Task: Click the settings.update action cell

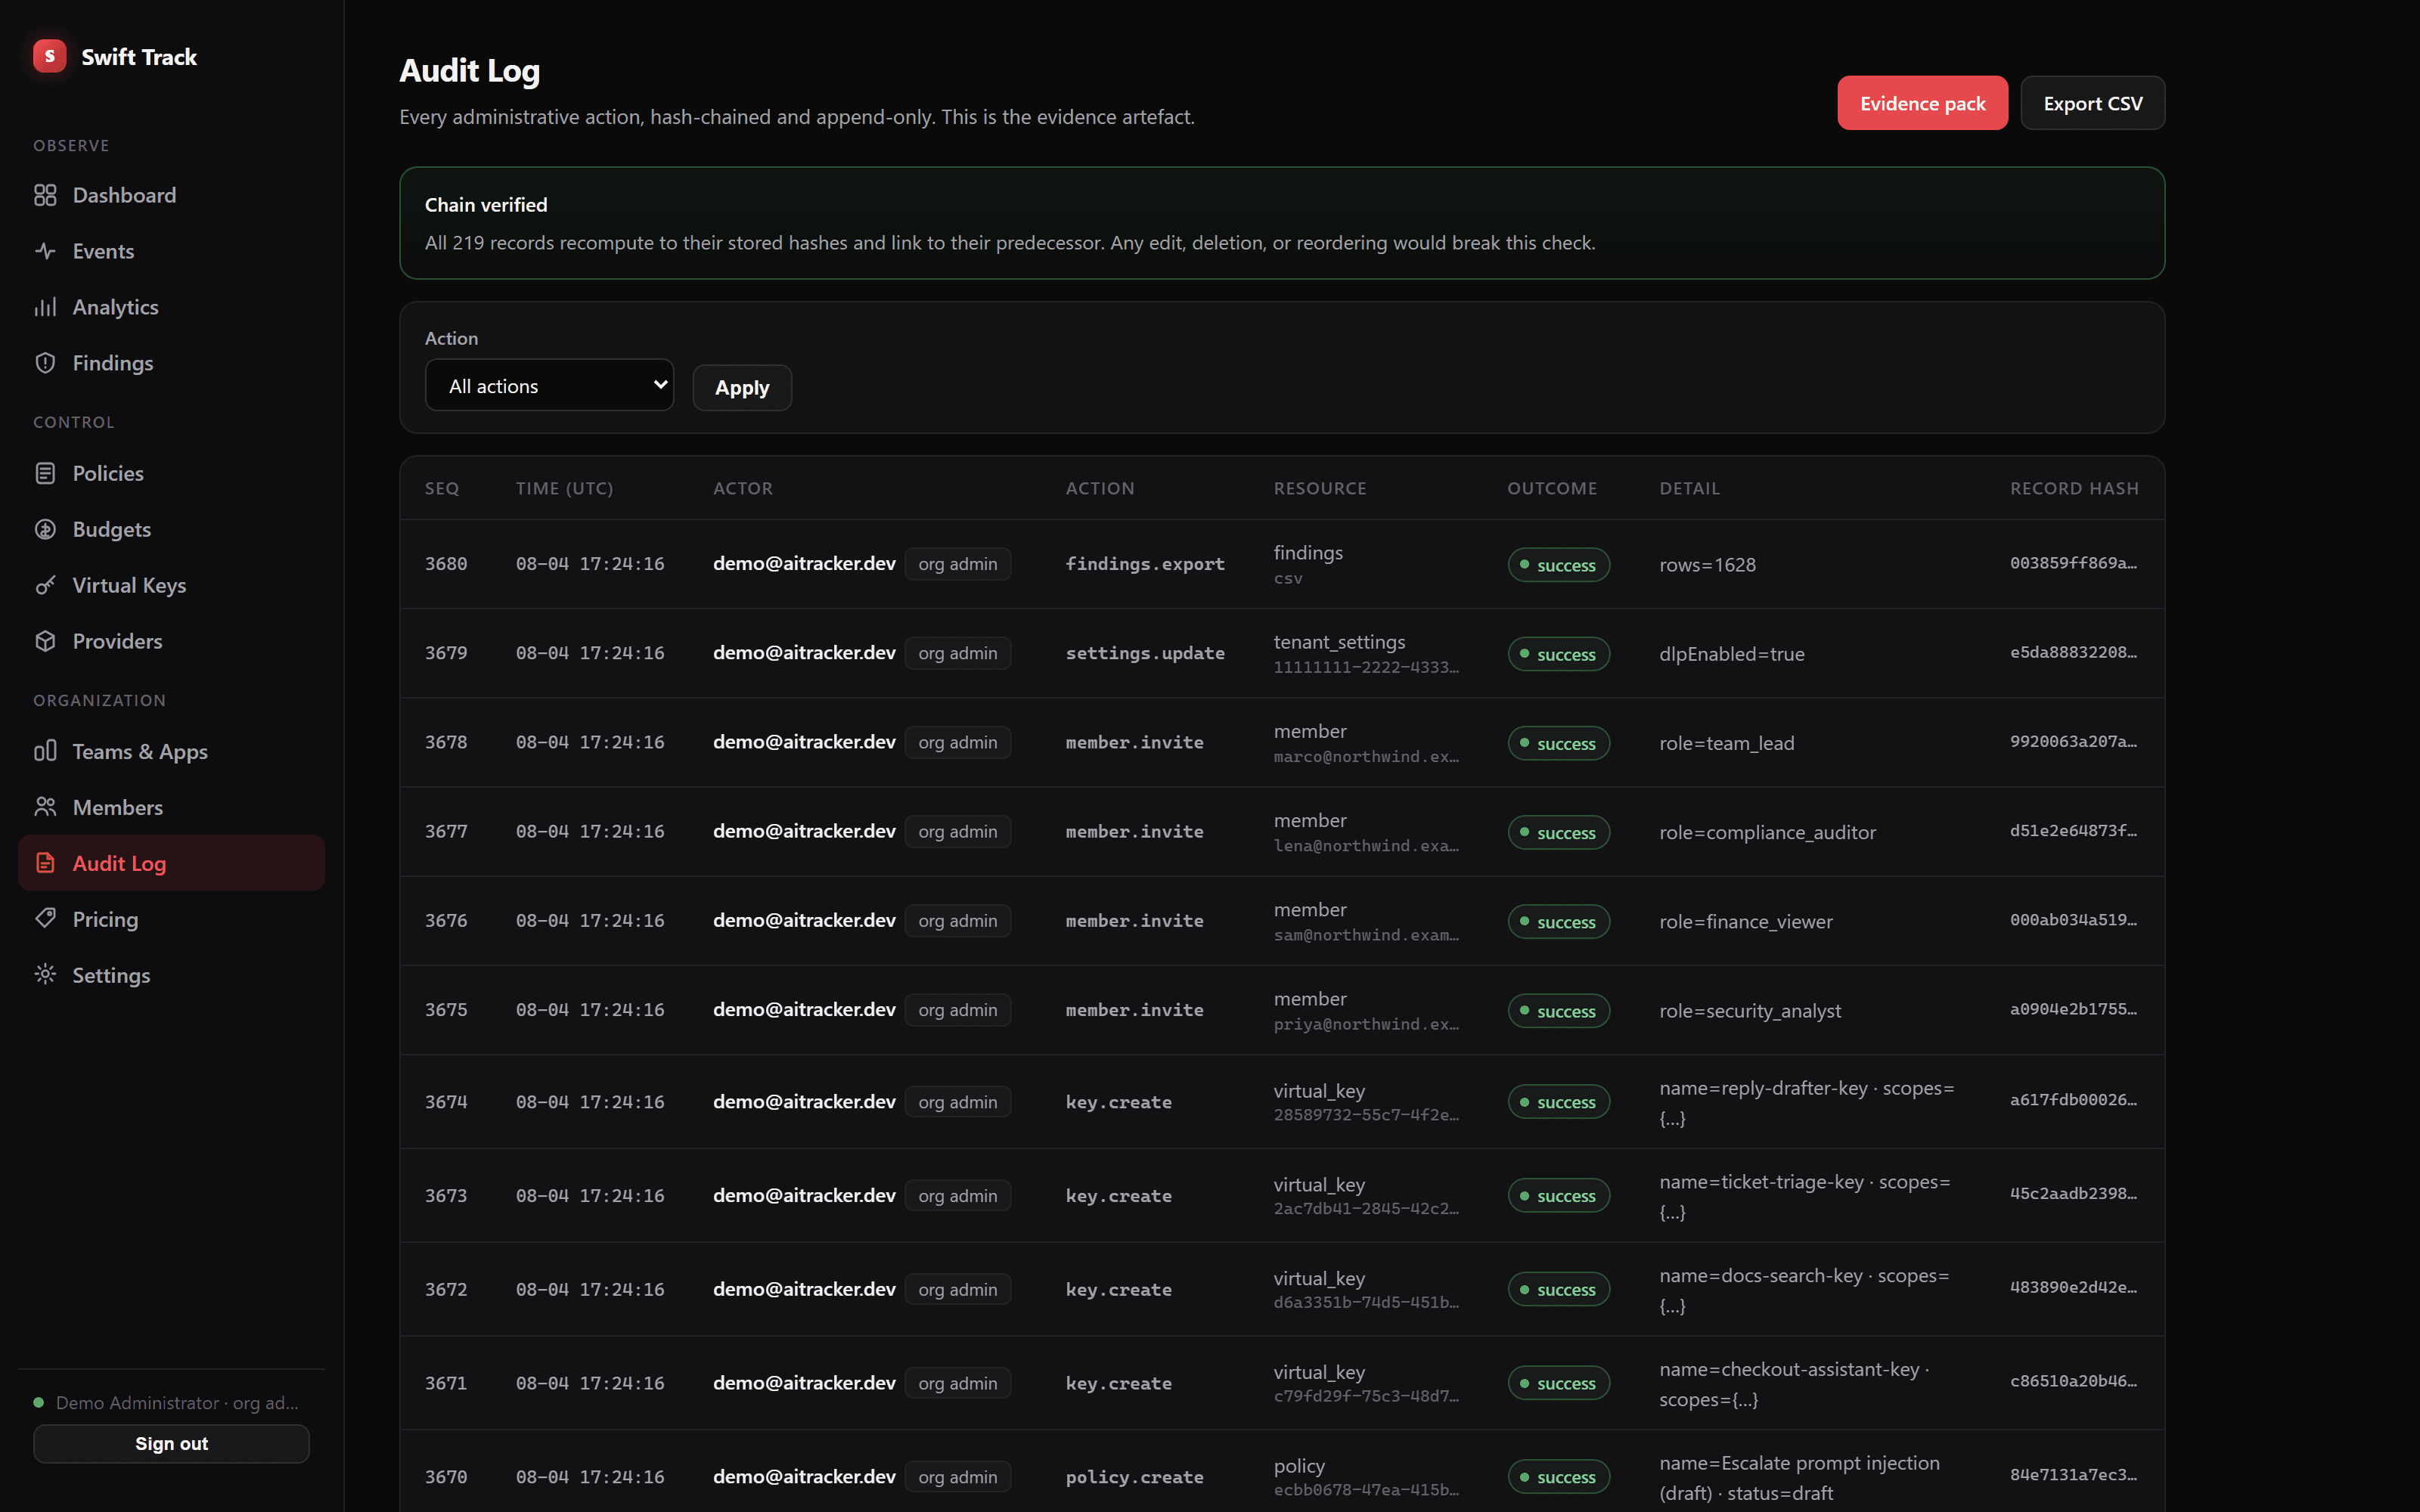Action: point(1145,653)
